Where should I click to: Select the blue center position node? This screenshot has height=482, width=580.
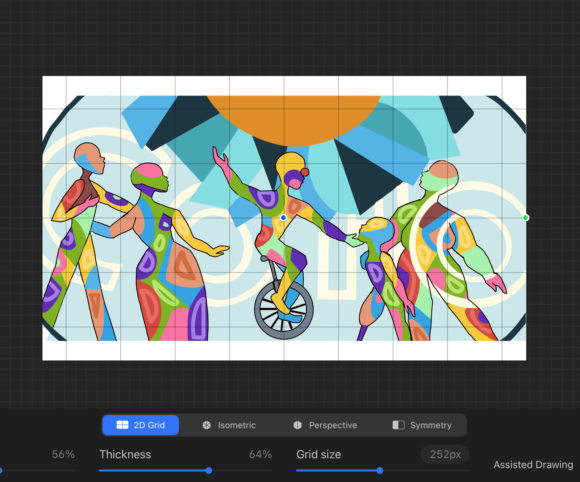point(283,218)
